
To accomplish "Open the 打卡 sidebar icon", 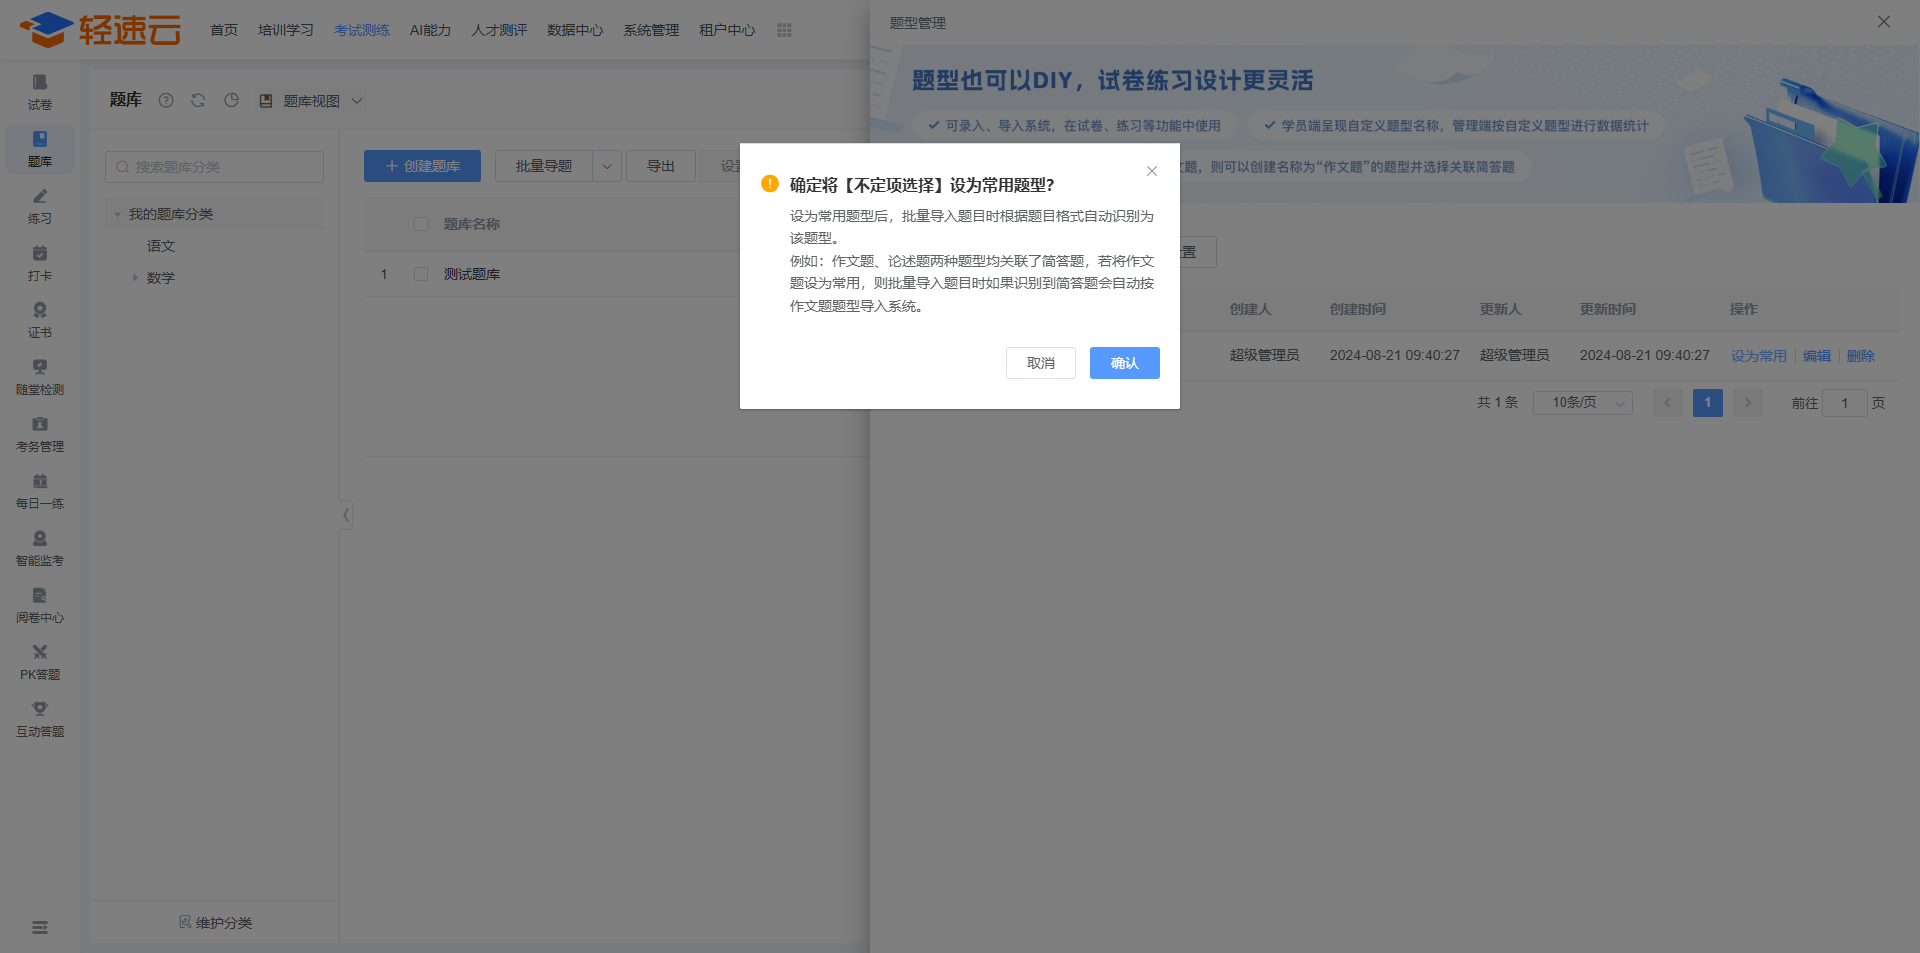I will (40, 262).
